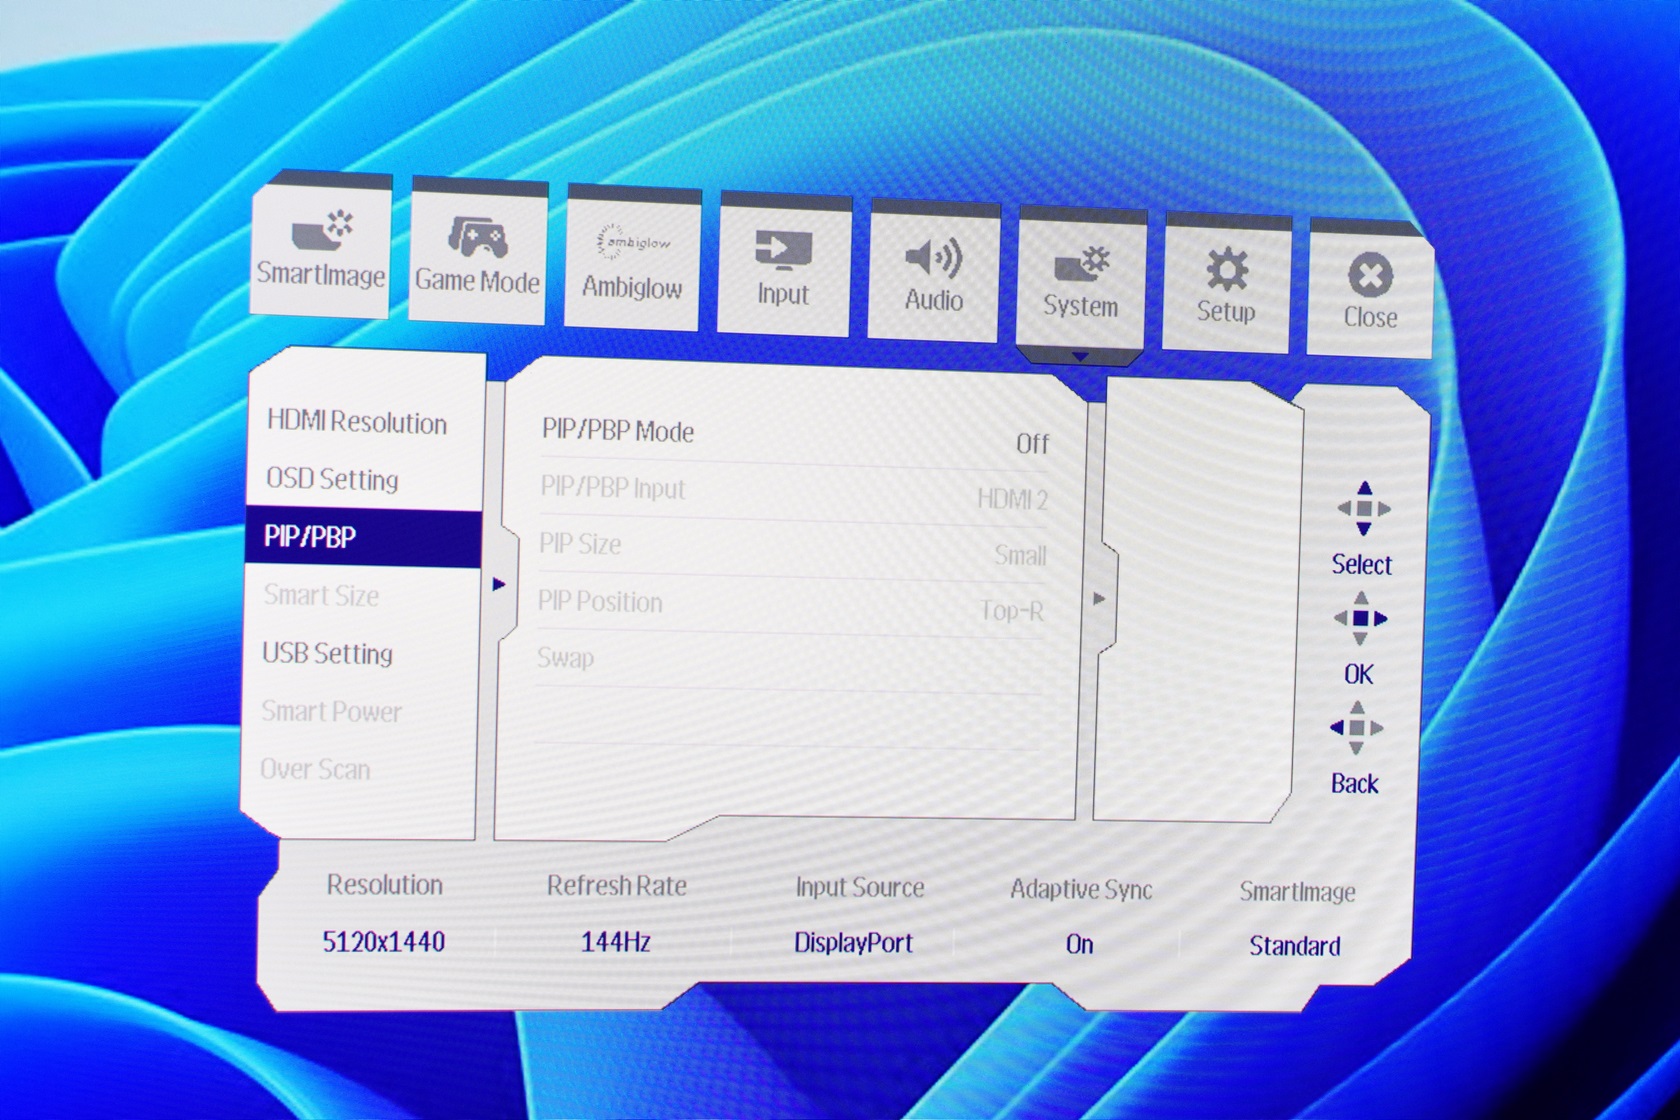Click the Select hint label
The image size is (1680, 1120).
[x=1362, y=565]
